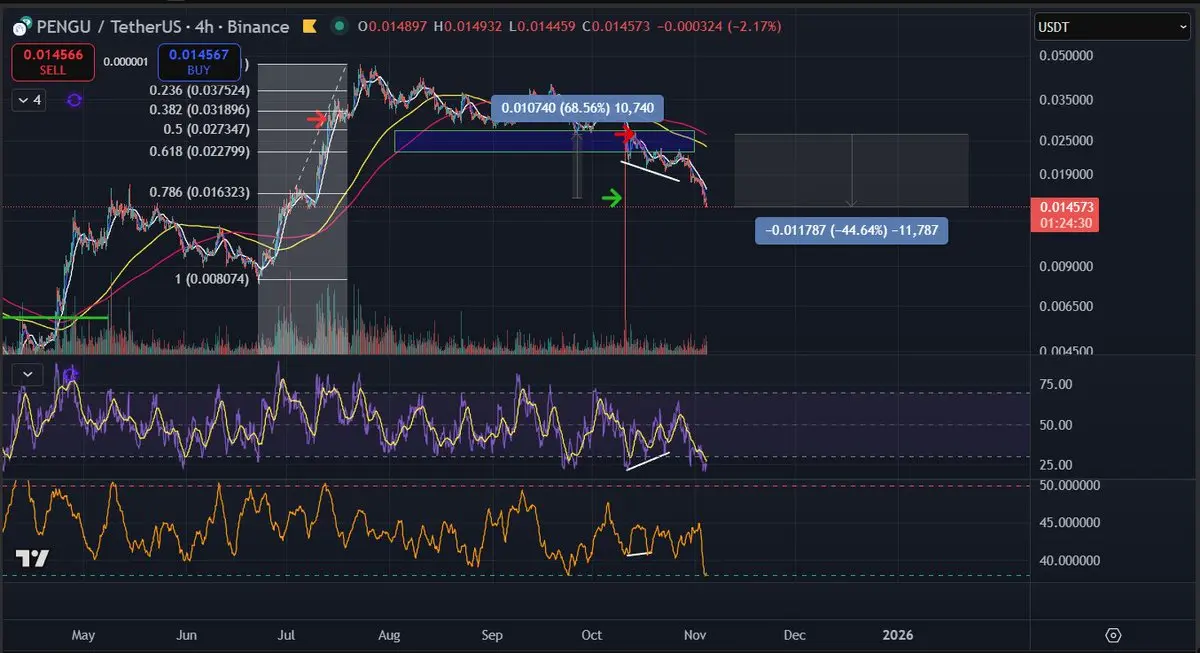Click Dec on the time axis
This screenshot has height=653, width=1200.
(794, 635)
